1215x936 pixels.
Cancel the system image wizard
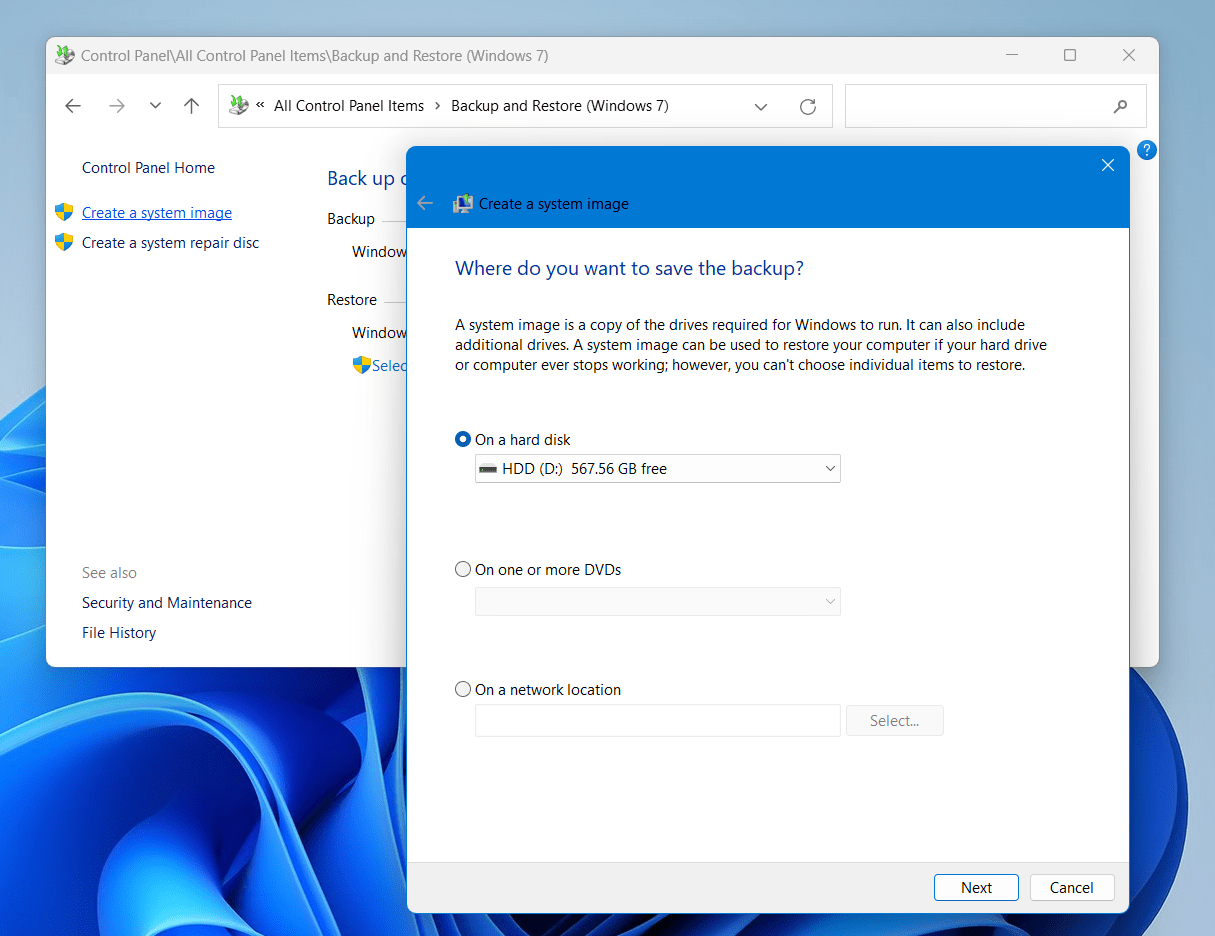click(1071, 888)
